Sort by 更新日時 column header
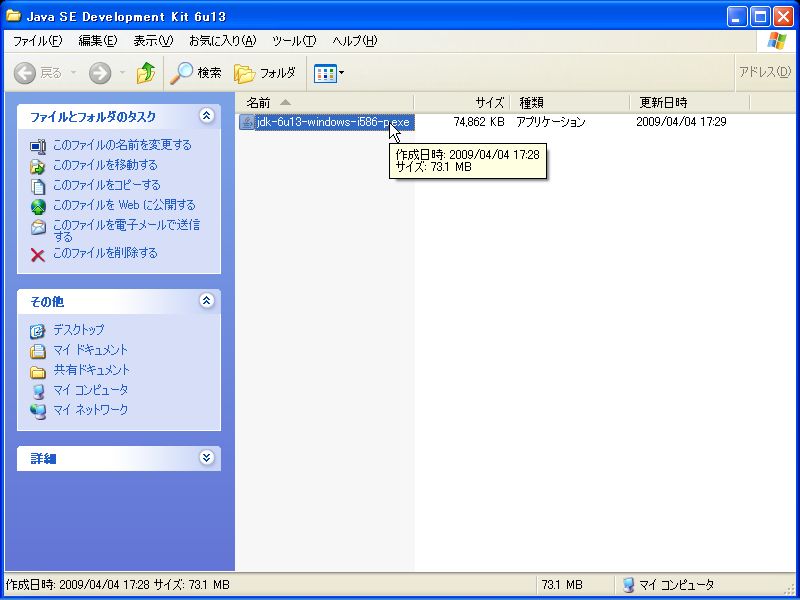 pos(690,103)
